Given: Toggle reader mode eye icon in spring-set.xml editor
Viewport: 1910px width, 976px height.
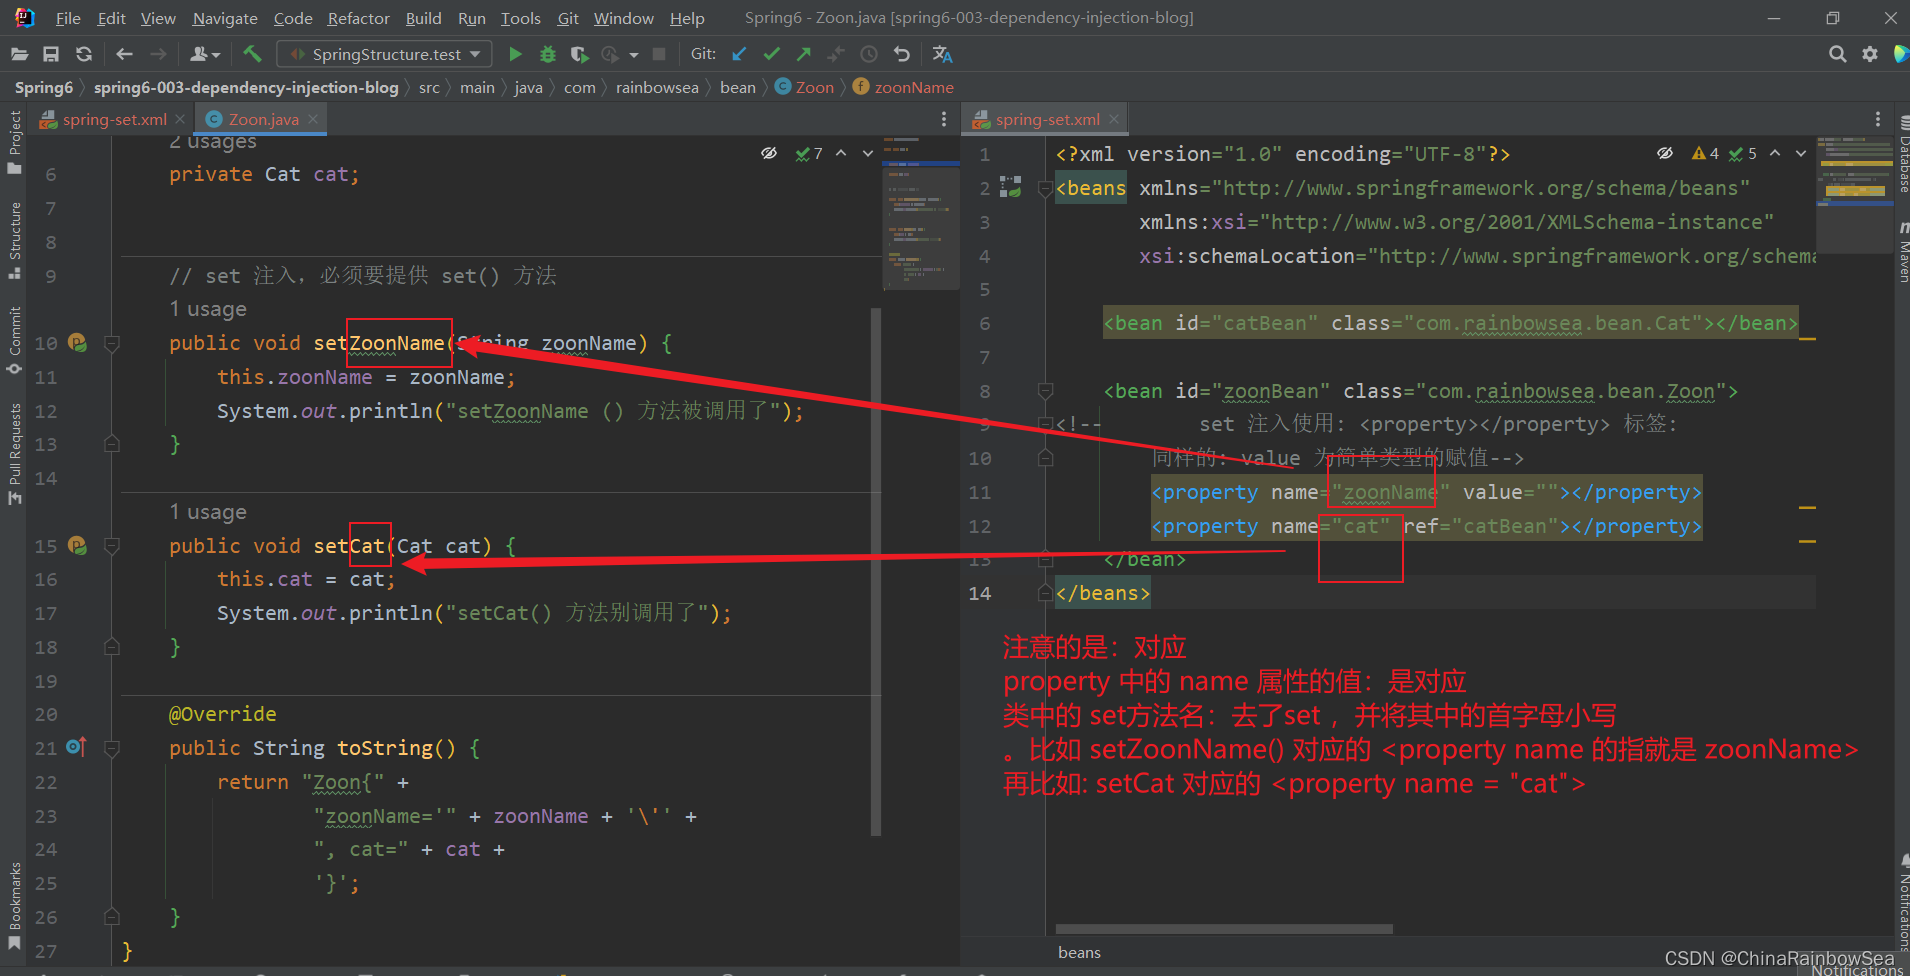Looking at the screenshot, I should (1665, 153).
